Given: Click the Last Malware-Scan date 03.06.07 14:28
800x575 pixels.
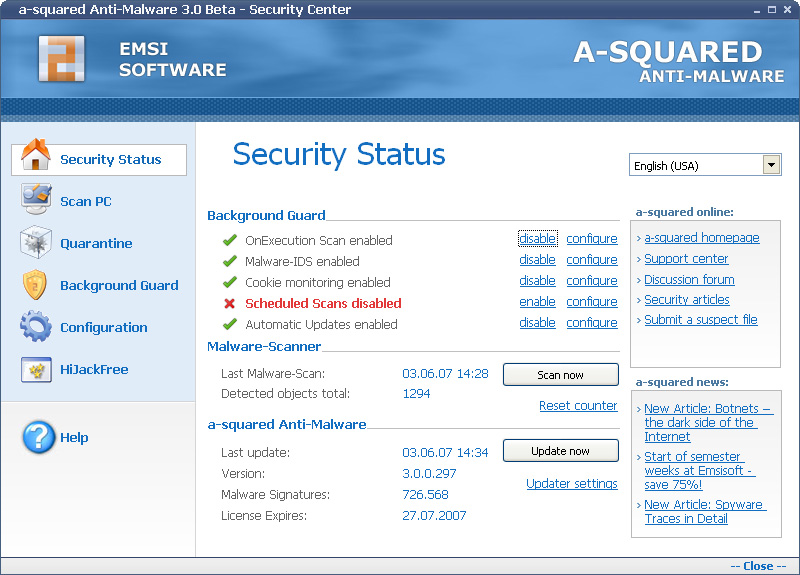Looking at the screenshot, I should pyautogui.click(x=445, y=373).
